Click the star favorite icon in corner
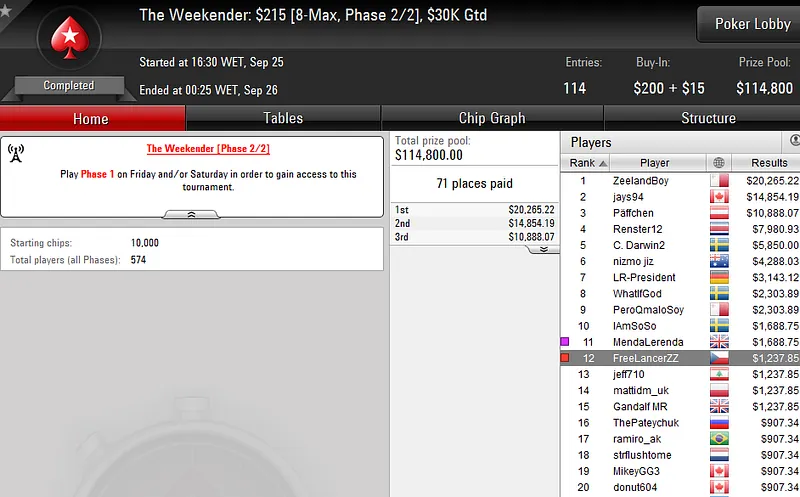Screen dimensions: 800x497 (5, 10)
